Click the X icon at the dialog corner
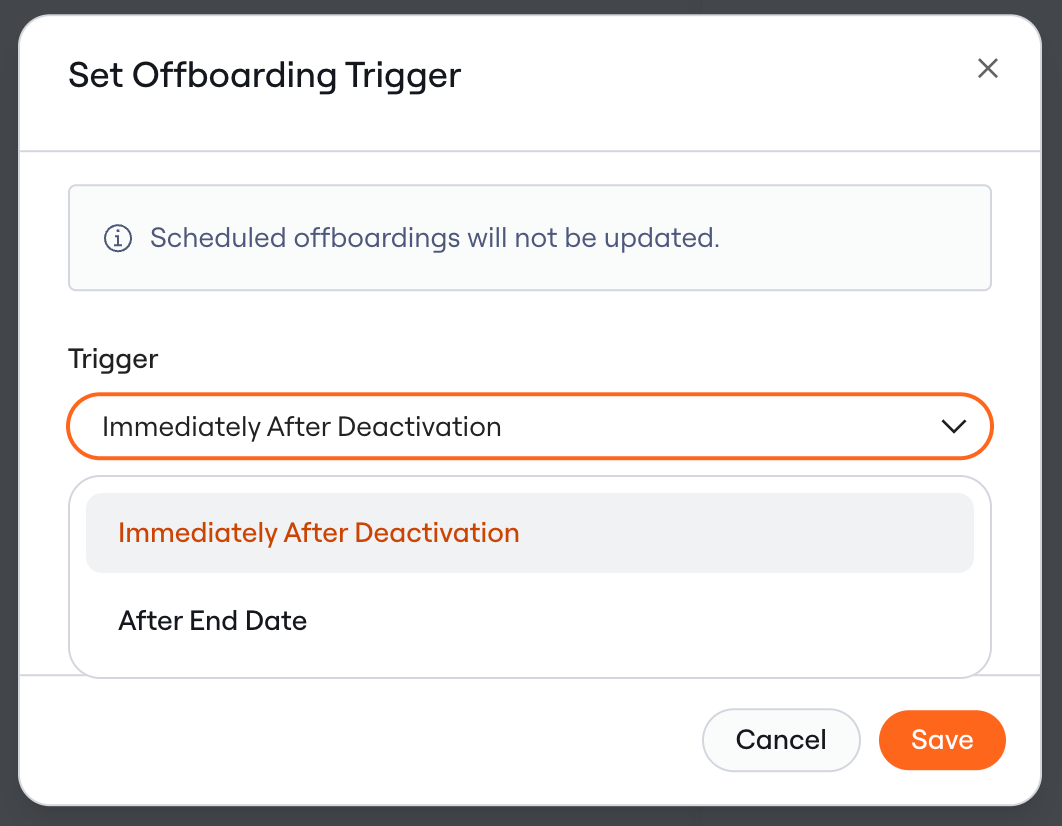Image resolution: width=1062 pixels, height=826 pixels. pos(987,68)
